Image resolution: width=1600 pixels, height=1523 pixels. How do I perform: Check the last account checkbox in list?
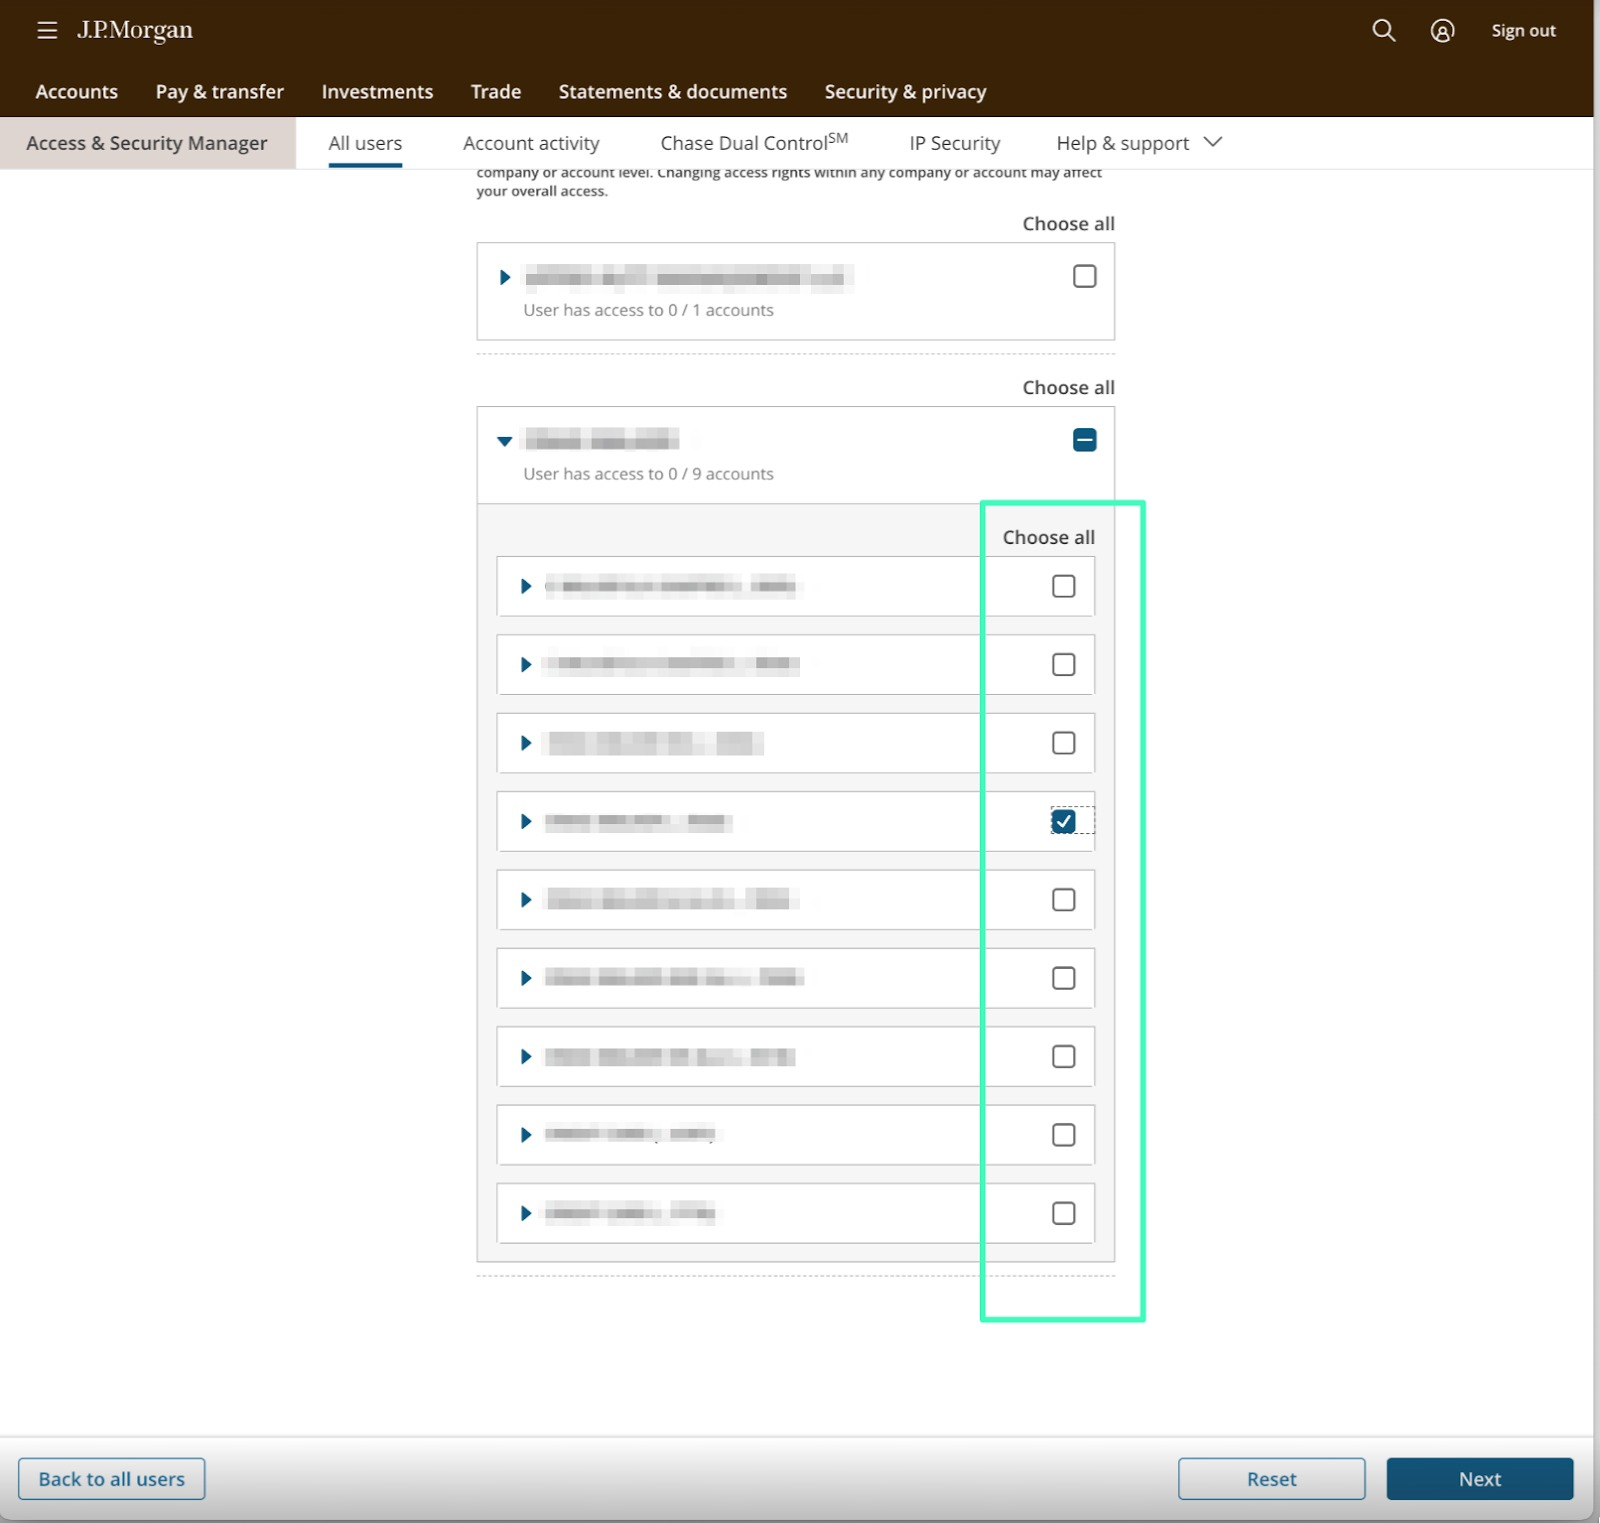click(1063, 1213)
